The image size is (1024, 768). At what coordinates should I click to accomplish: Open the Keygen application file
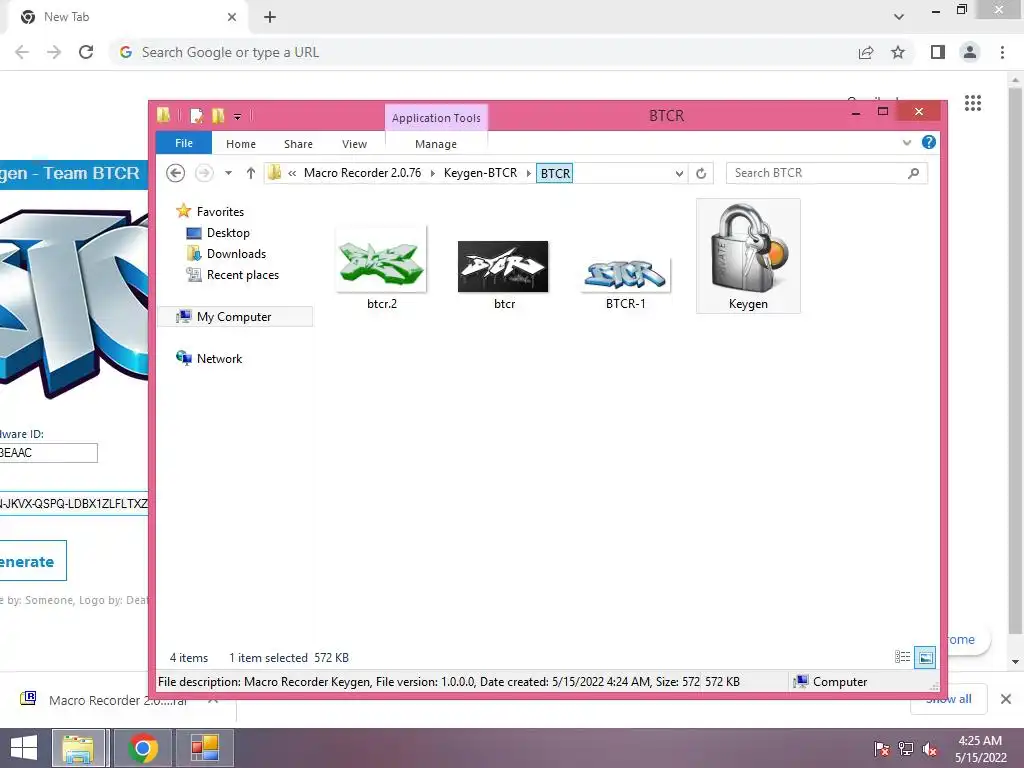click(x=748, y=256)
